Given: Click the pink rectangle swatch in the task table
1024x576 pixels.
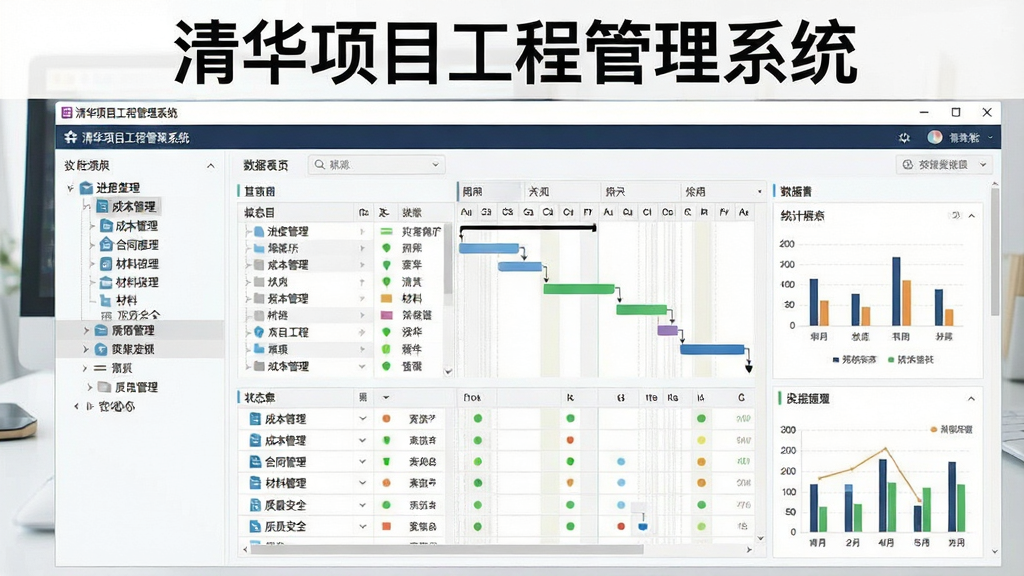Looking at the screenshot, I should tap(386, 315).
